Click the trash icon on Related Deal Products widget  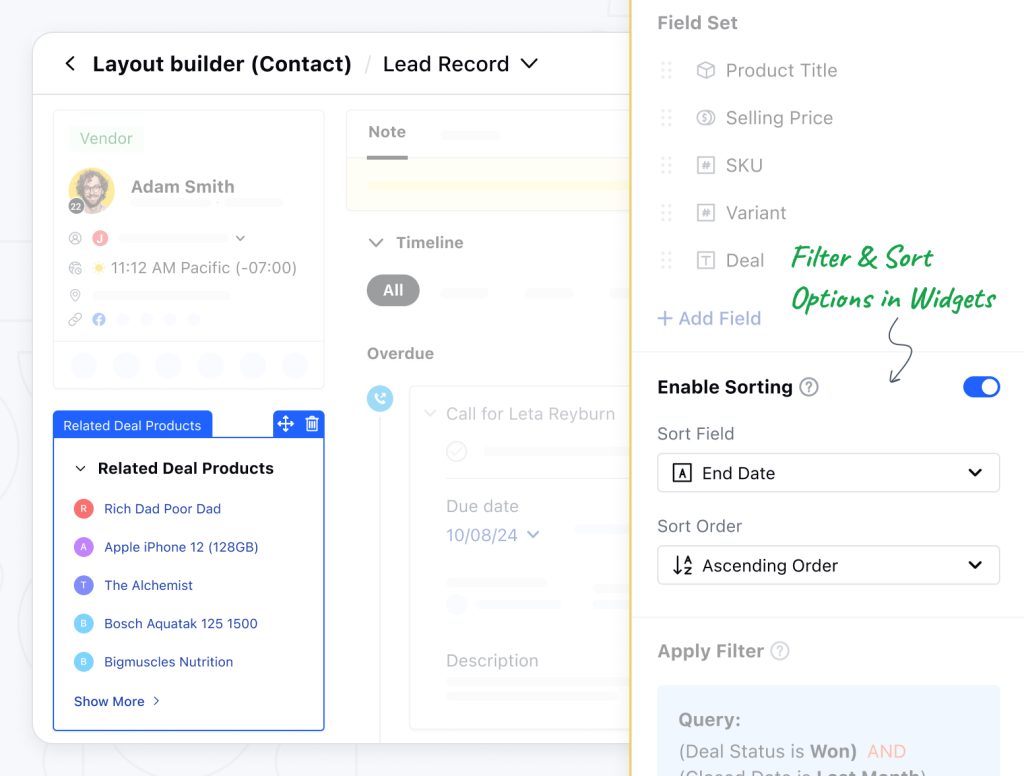click(311, 423)
